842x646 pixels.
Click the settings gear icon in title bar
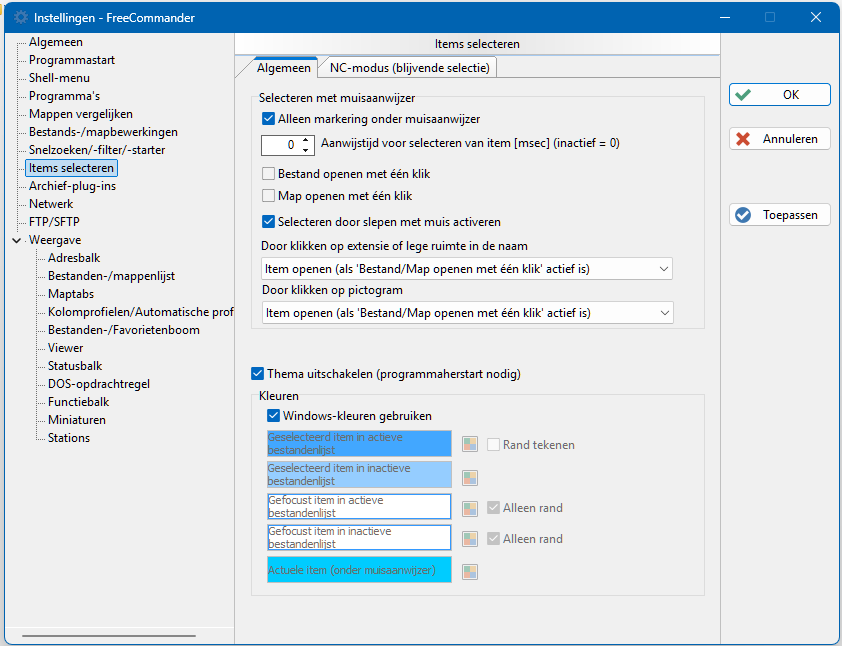point(21,17)
